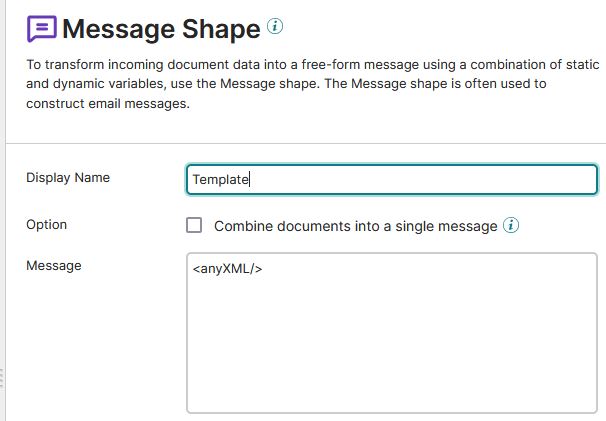Click the "Message" field label

pyautogui.click(x=54, y=266)
